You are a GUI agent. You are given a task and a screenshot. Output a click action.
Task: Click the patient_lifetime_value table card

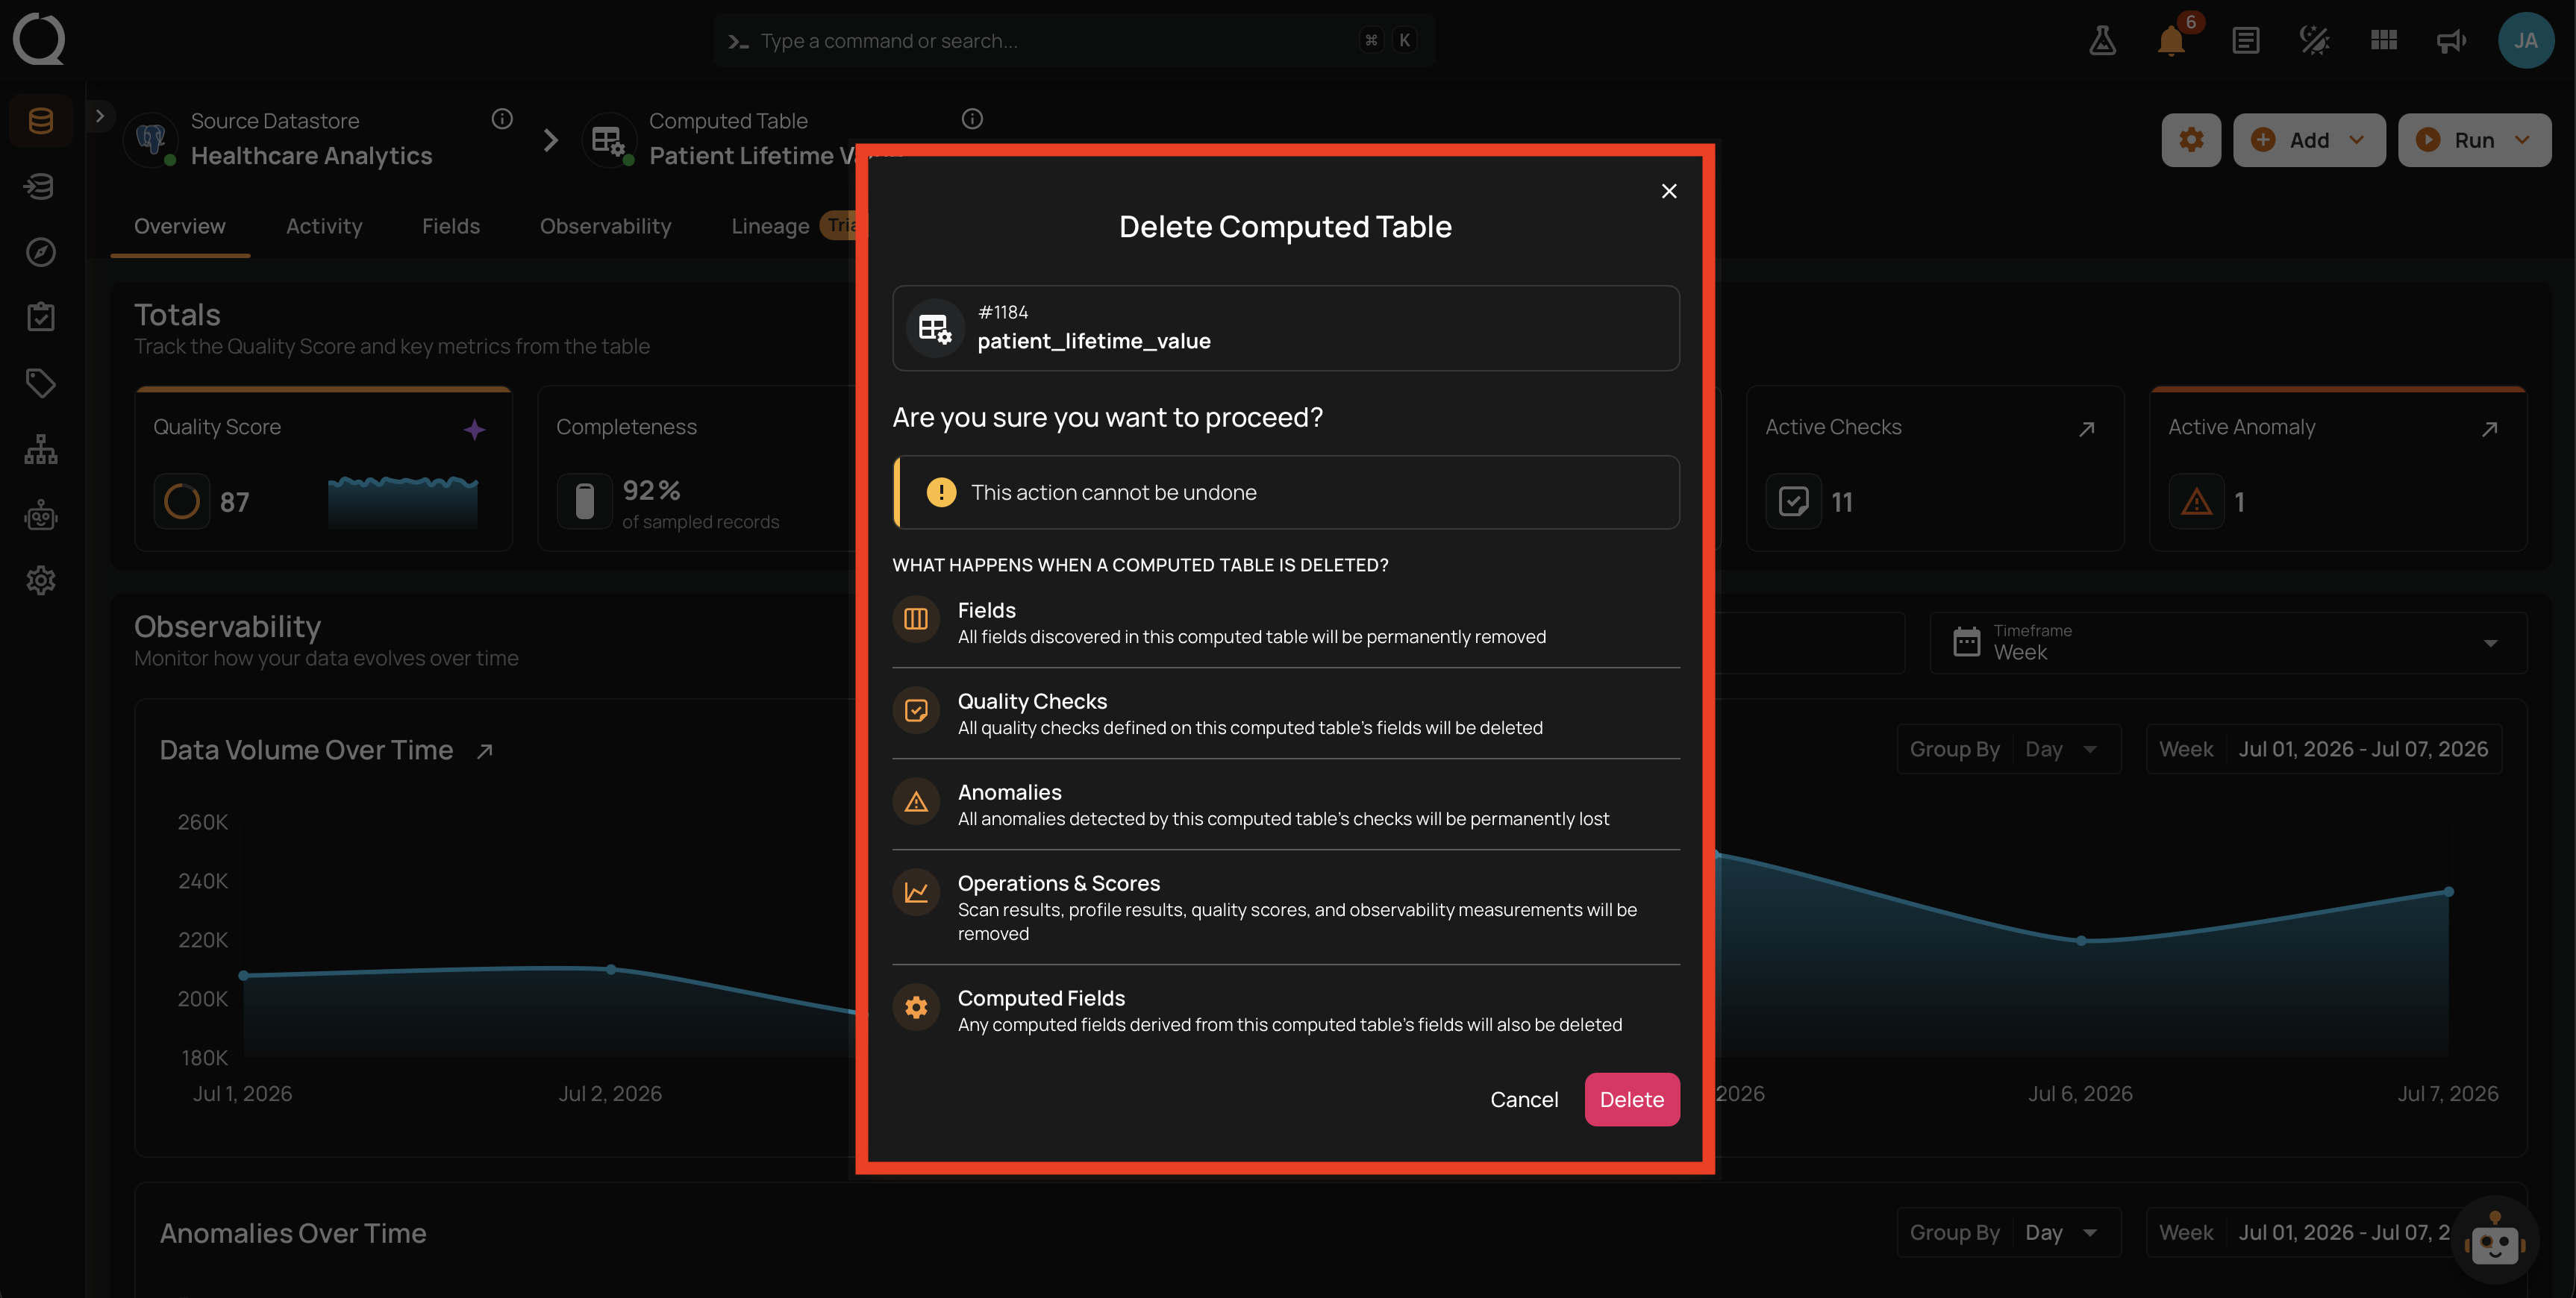[1286, 328]
